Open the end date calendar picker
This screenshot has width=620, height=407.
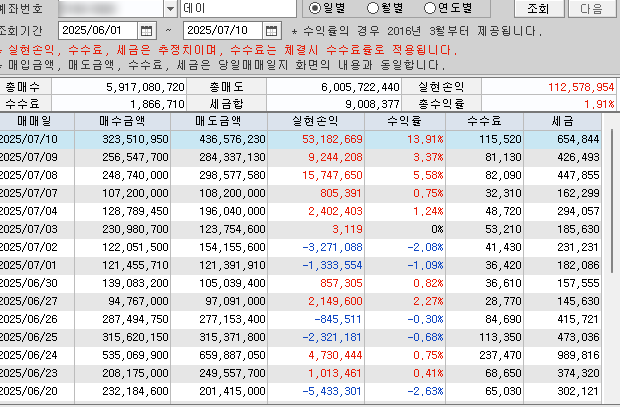tap(271, 31)
